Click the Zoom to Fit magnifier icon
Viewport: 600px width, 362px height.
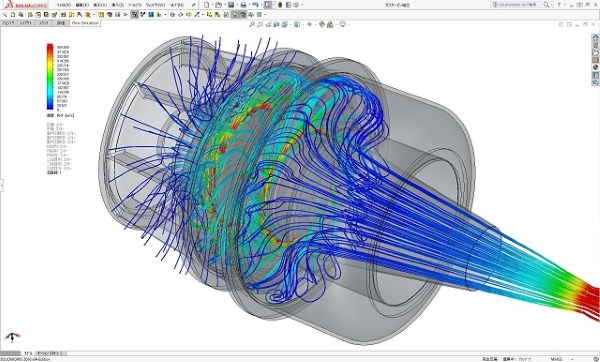pyautogui.click(x=252, y=24)
